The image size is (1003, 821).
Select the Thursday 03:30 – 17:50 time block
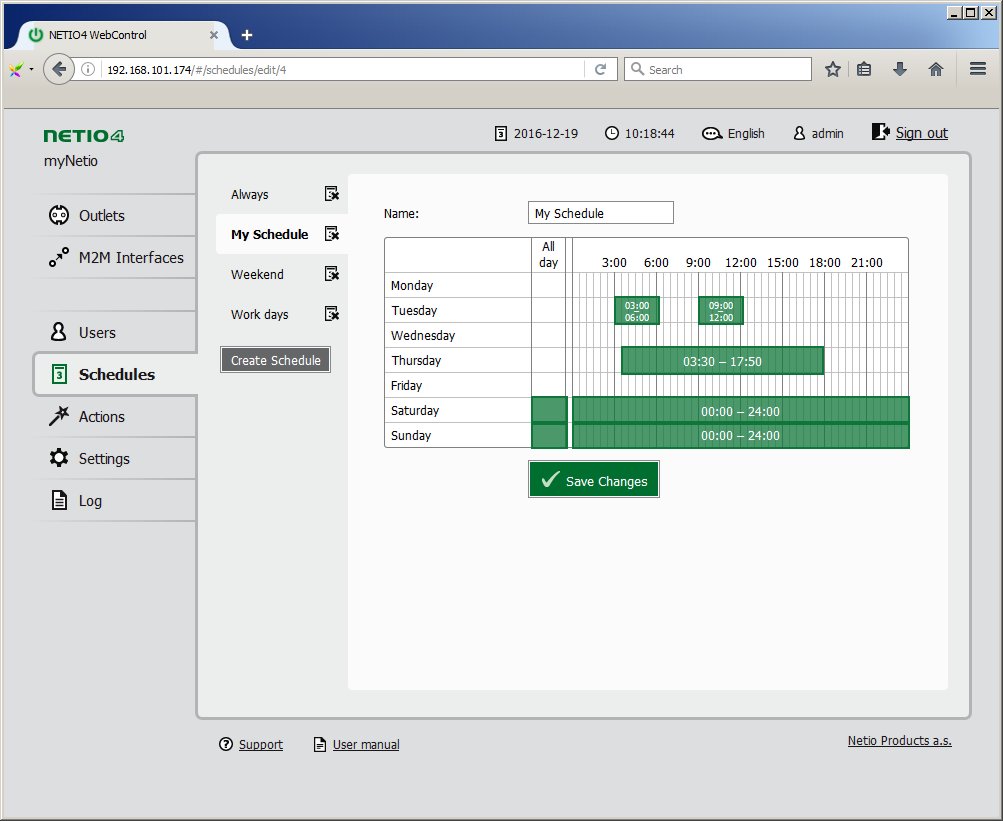coord(722,361)
